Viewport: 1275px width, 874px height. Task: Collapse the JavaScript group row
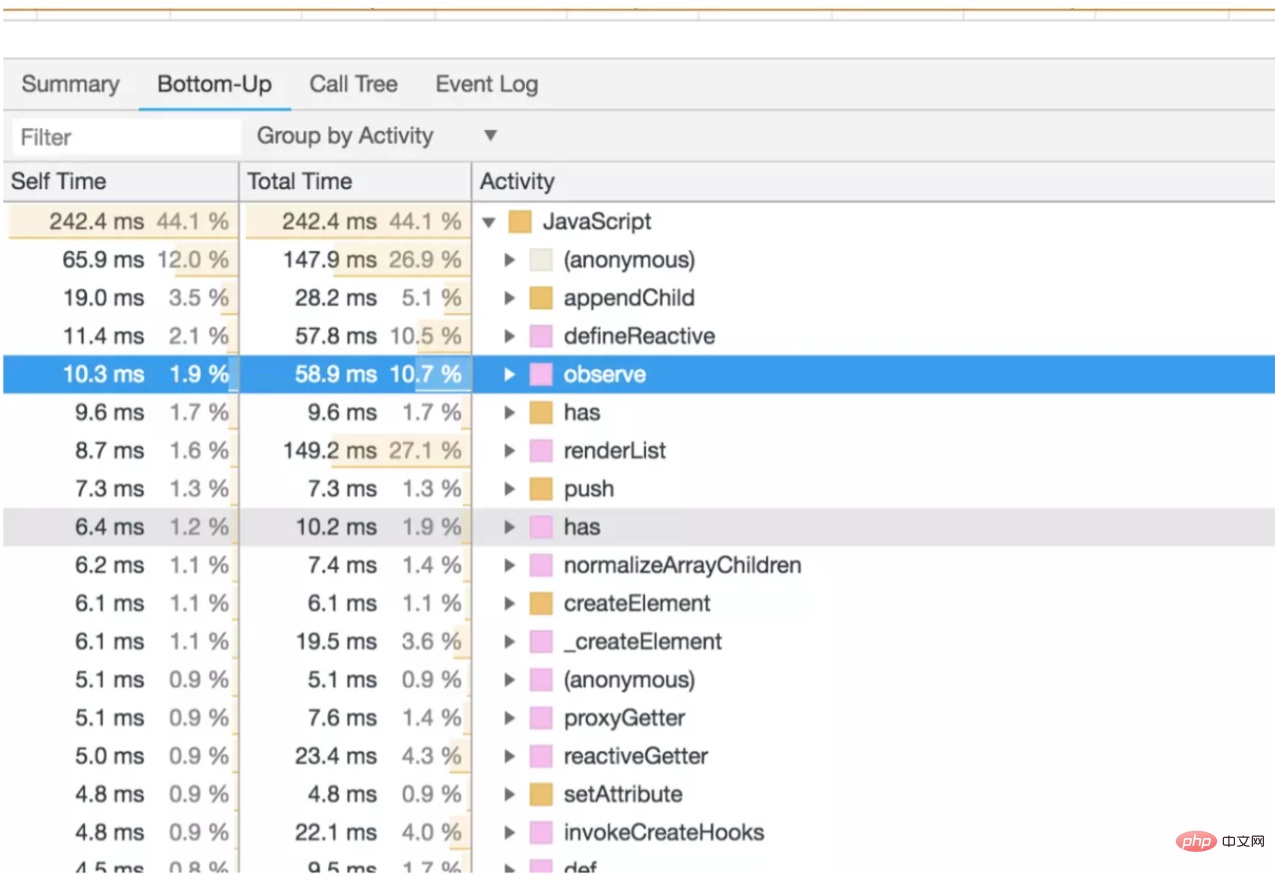pyautogui.click(x=489, y=222)
